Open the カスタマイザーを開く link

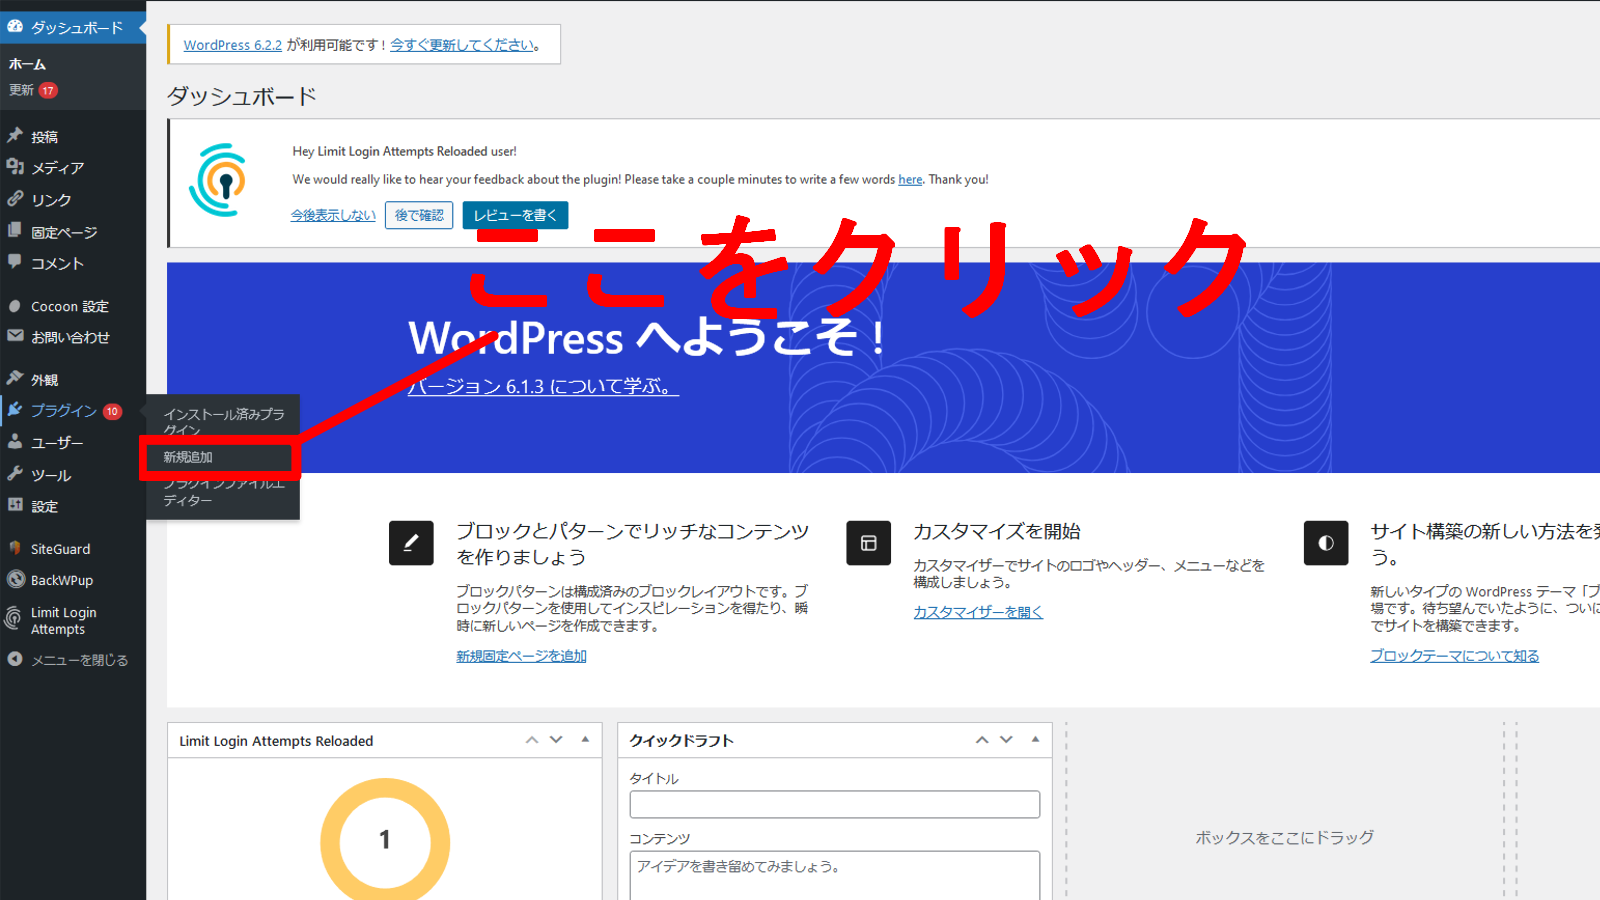[977, 612]
